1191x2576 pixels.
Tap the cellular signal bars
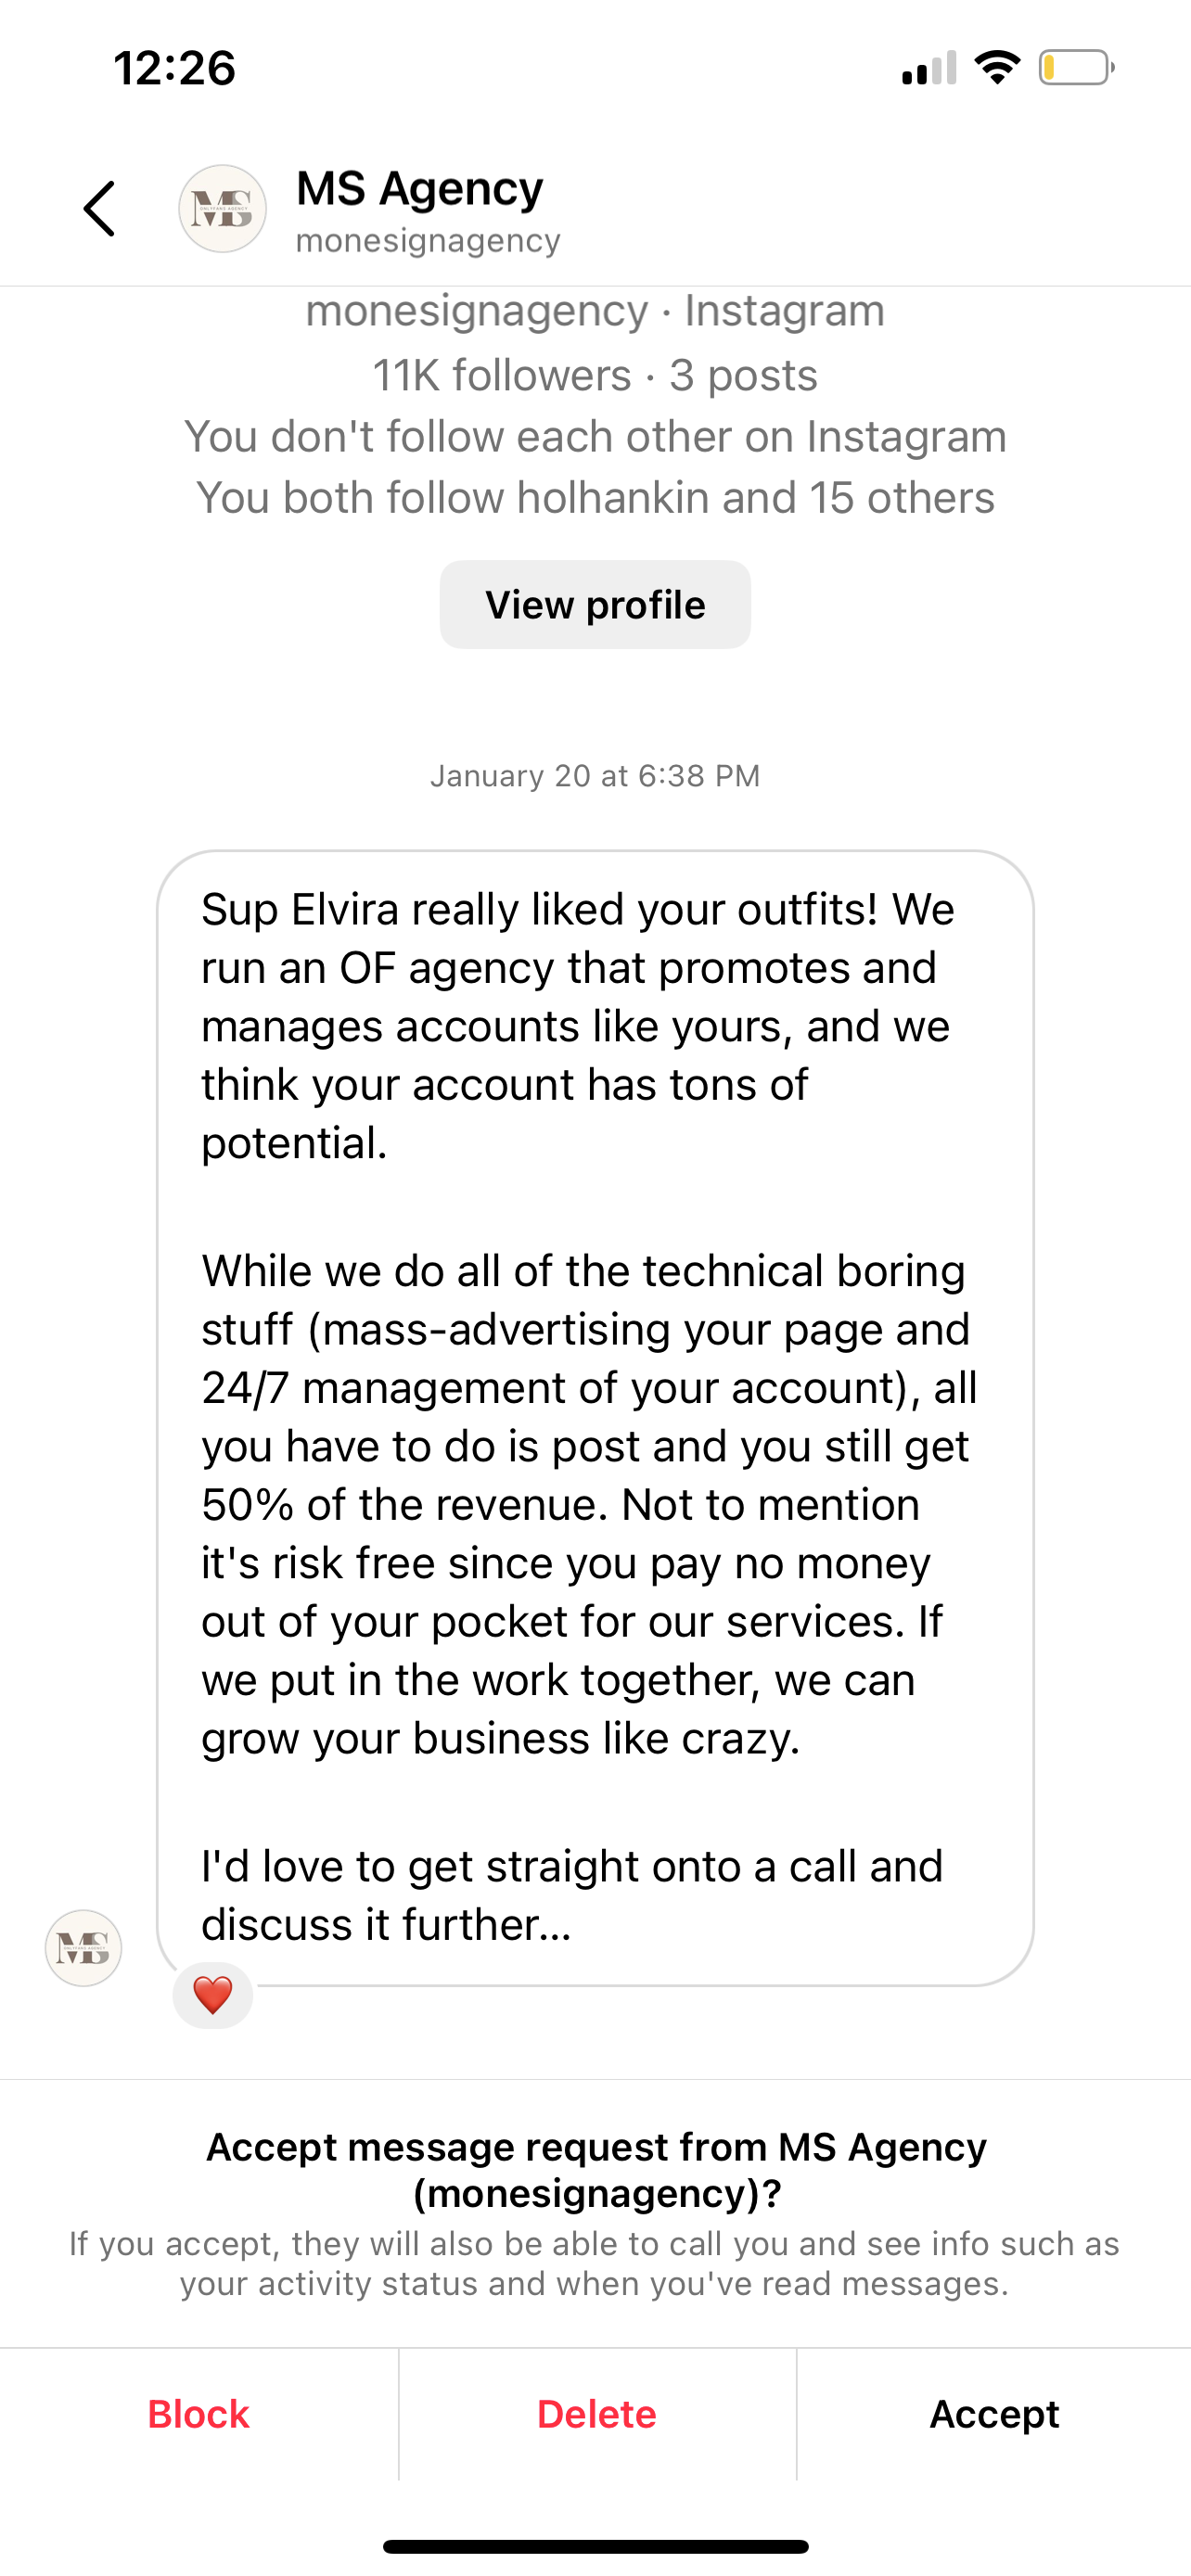[x=929, y=68]
